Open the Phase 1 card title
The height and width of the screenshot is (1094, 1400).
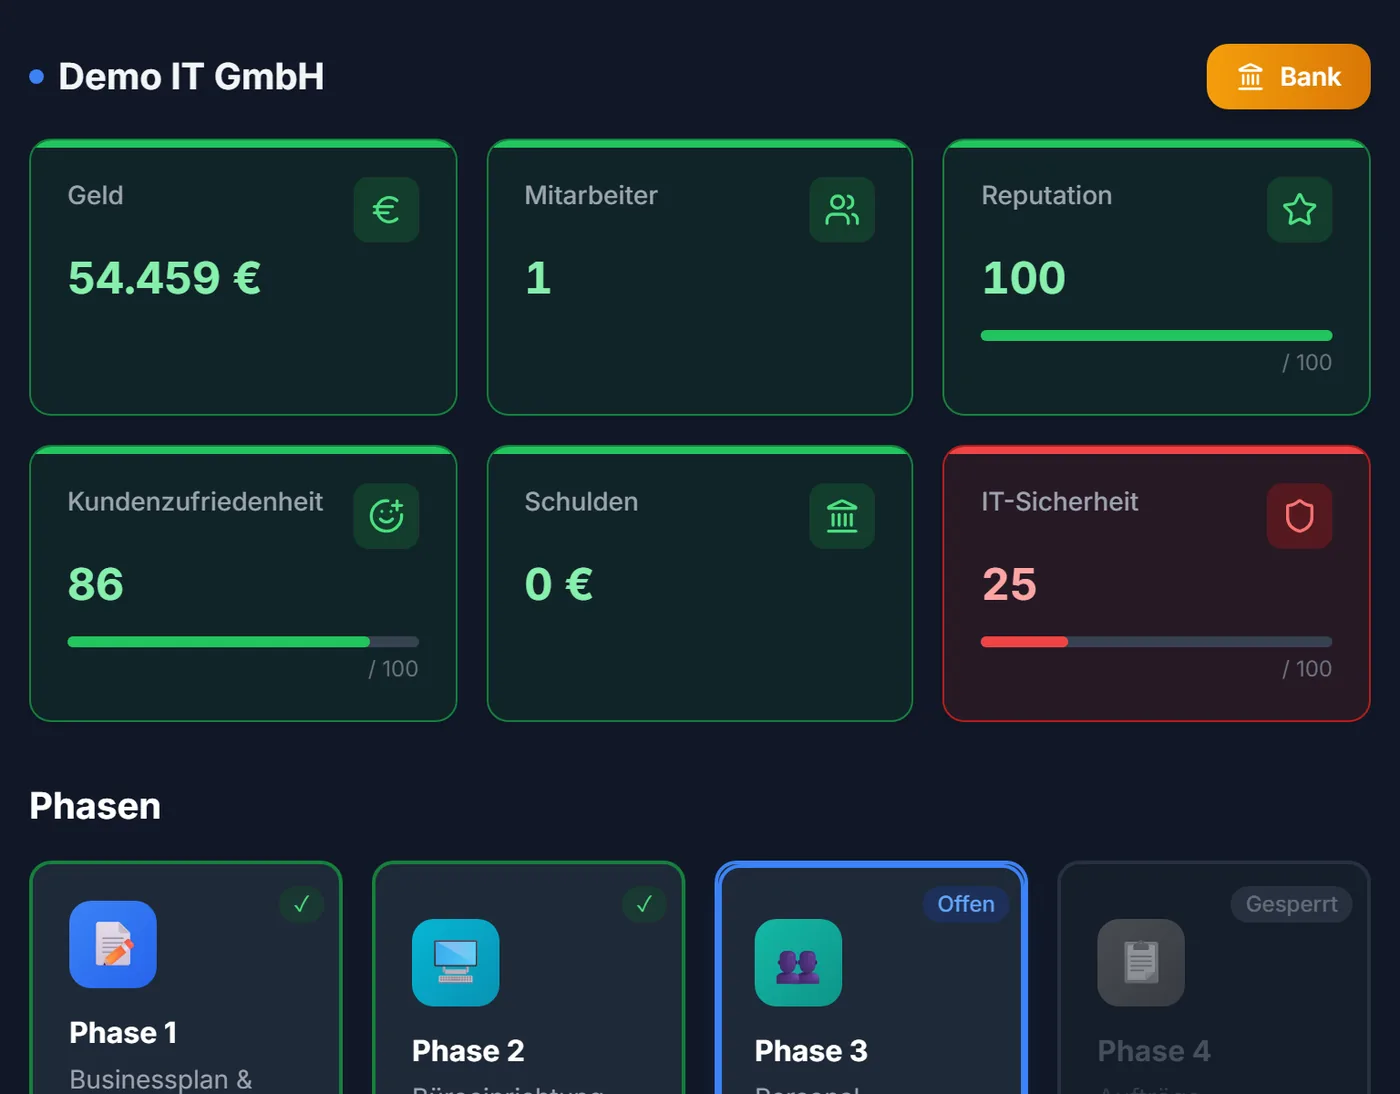[123, 1032]
